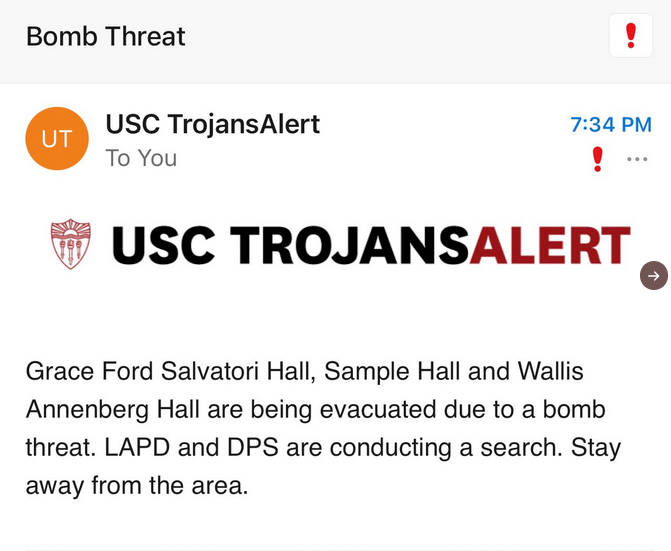Expand the "To You" recipient details
This screenshot has width=671, height=551.
141,158
